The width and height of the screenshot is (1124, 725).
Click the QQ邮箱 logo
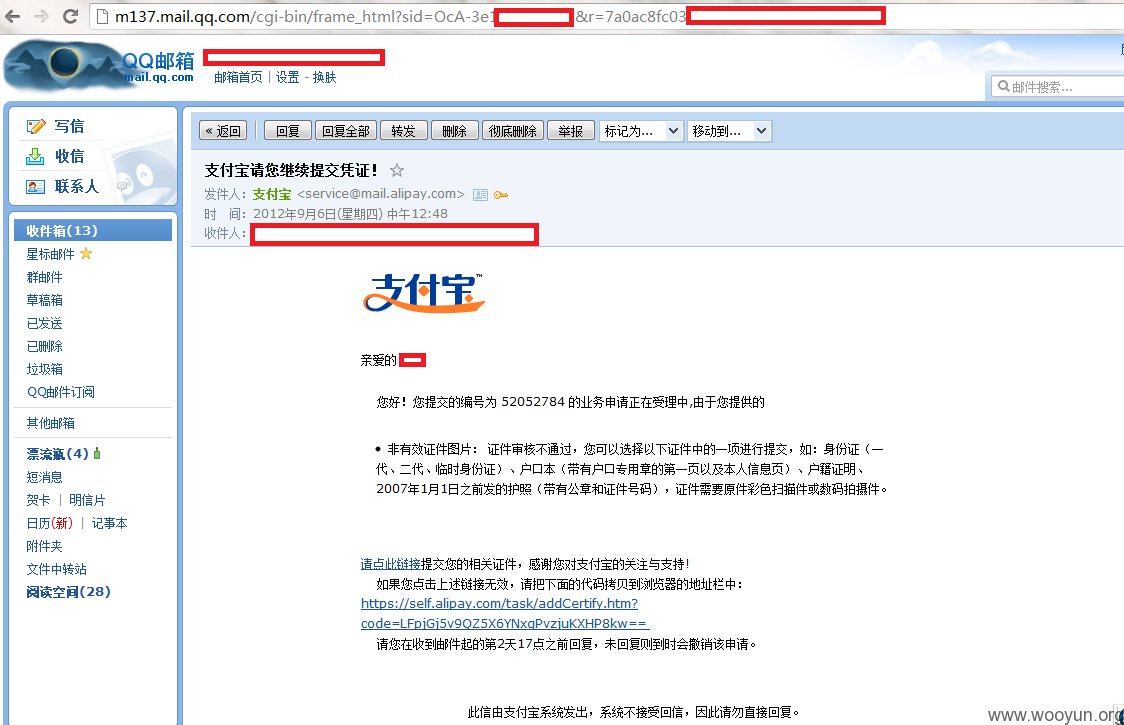pos(100,65)
